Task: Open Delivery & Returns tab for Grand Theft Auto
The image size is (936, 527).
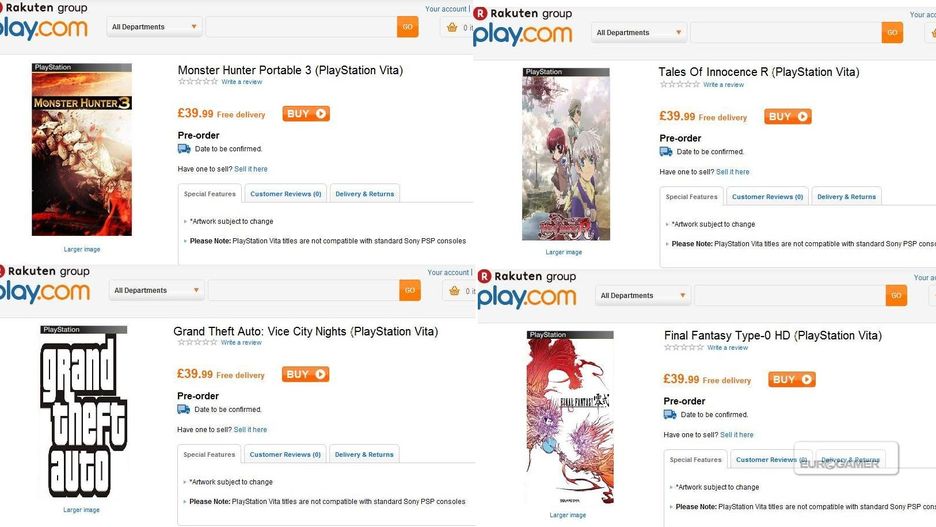Action: (364, 454)
